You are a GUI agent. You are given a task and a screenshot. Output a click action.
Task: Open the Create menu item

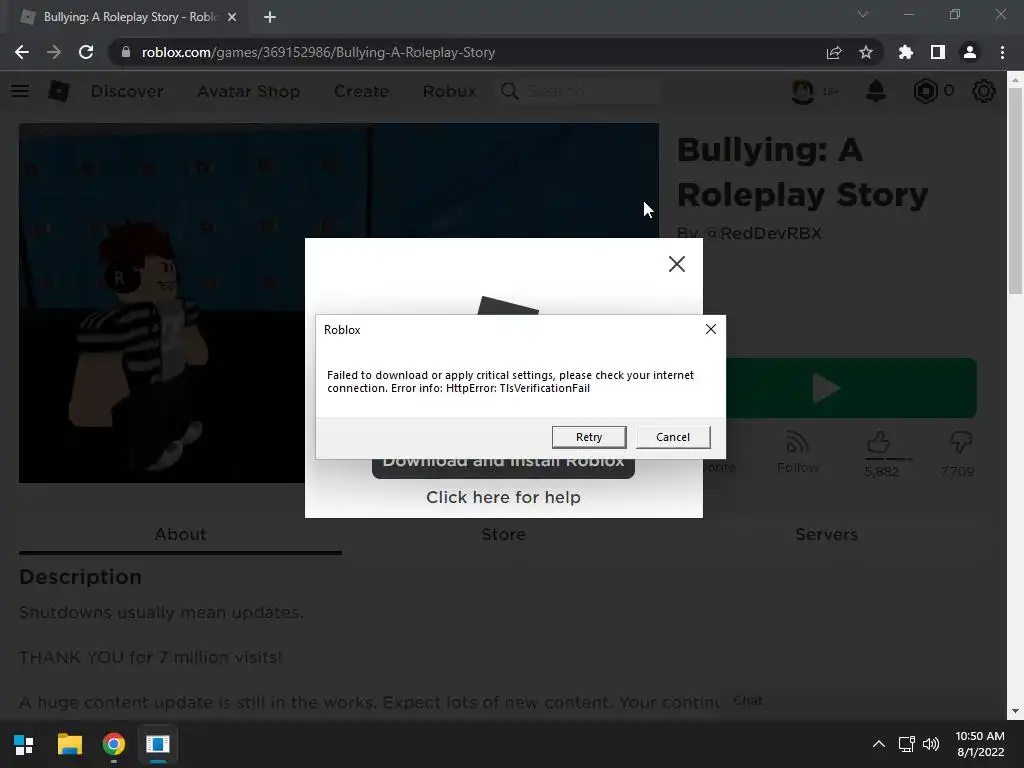click(x=361, y=91)
